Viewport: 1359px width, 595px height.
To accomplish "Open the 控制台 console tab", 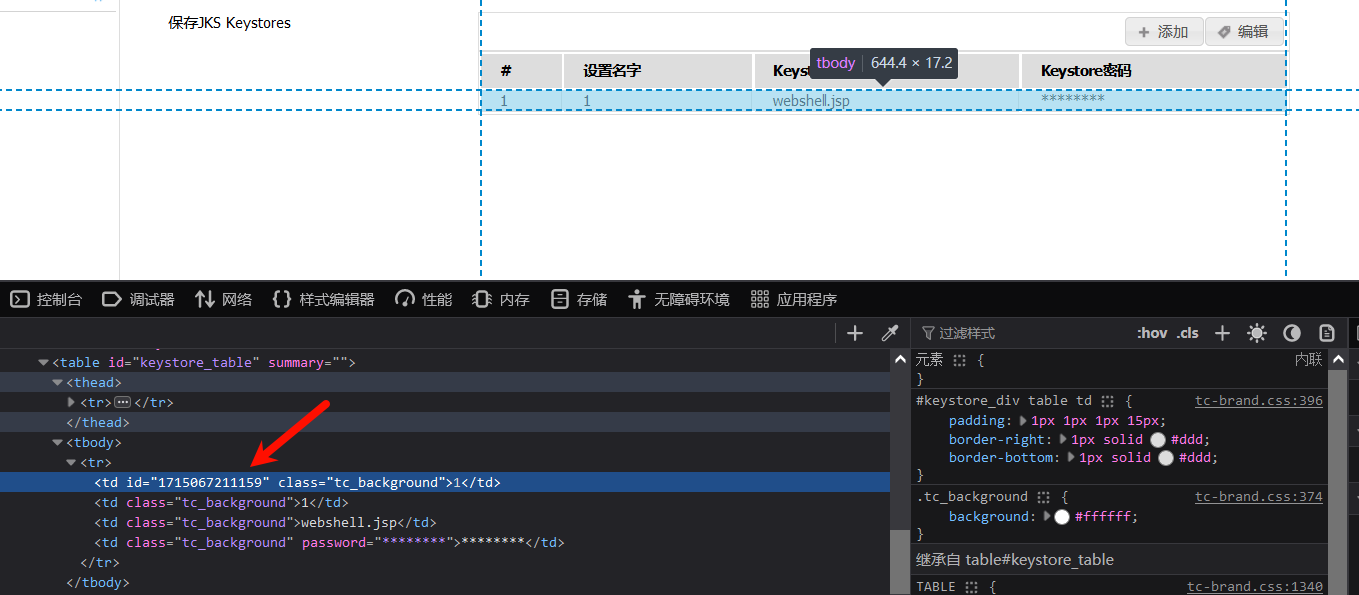I will (47, 299).
